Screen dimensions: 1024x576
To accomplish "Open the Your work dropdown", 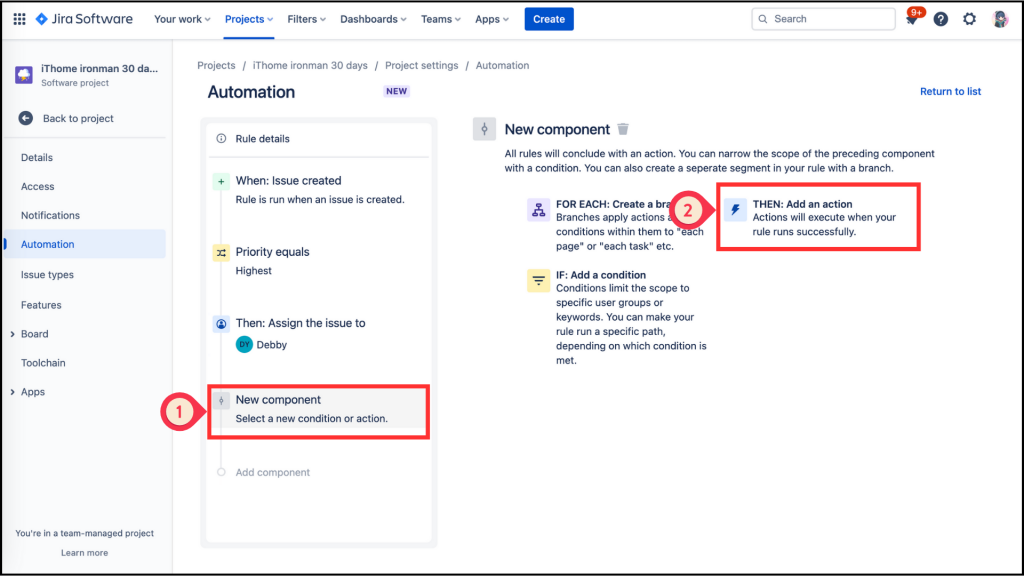I will coord(182,19).
